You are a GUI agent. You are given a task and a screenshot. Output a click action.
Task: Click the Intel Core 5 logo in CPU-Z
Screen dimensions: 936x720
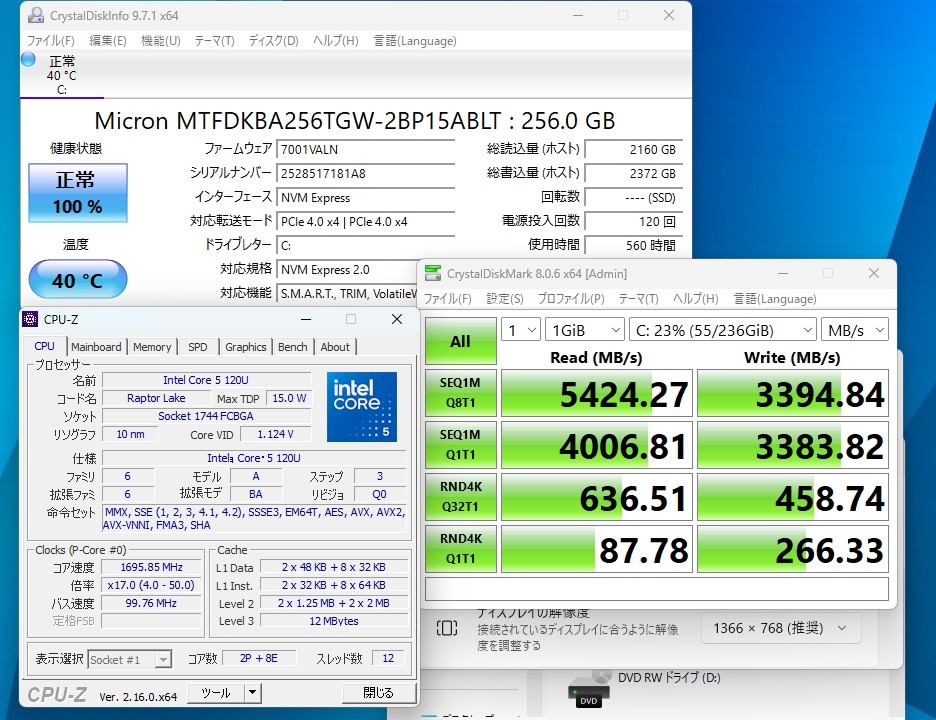(x=362, y=407)
